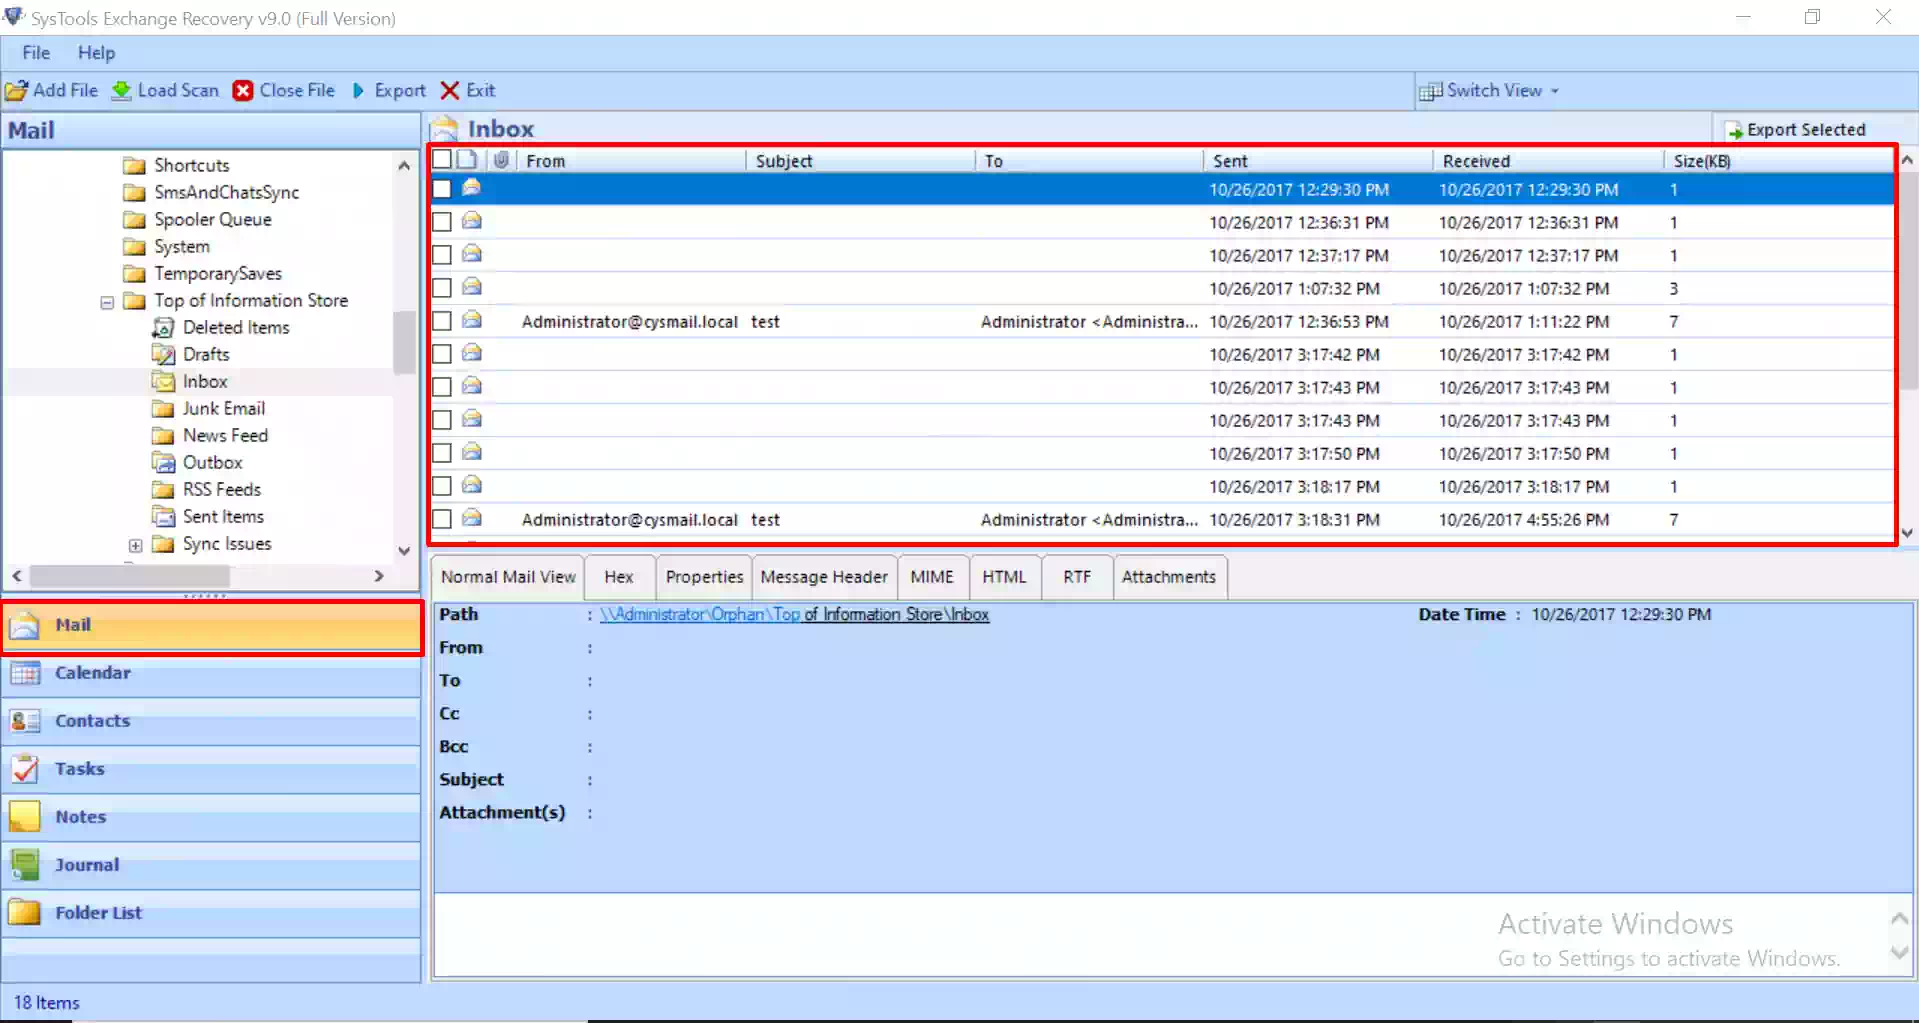Check the test message sent 3:18:31 PM
Screen dimensions: 1919x1023
pos(442,519)
